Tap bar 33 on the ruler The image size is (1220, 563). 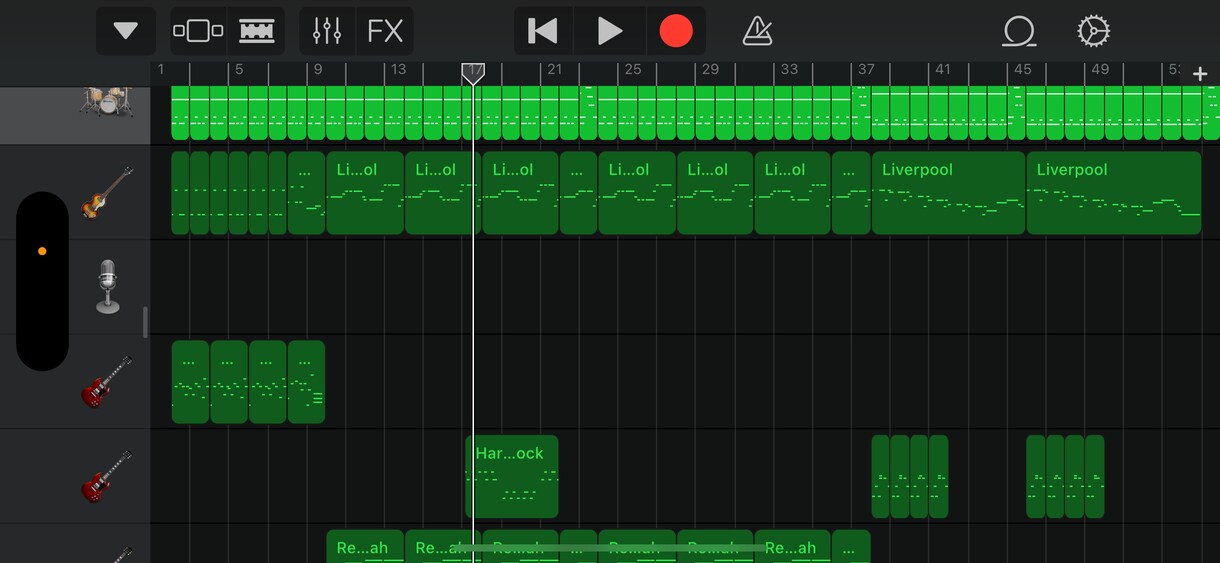tap(789, 70)
